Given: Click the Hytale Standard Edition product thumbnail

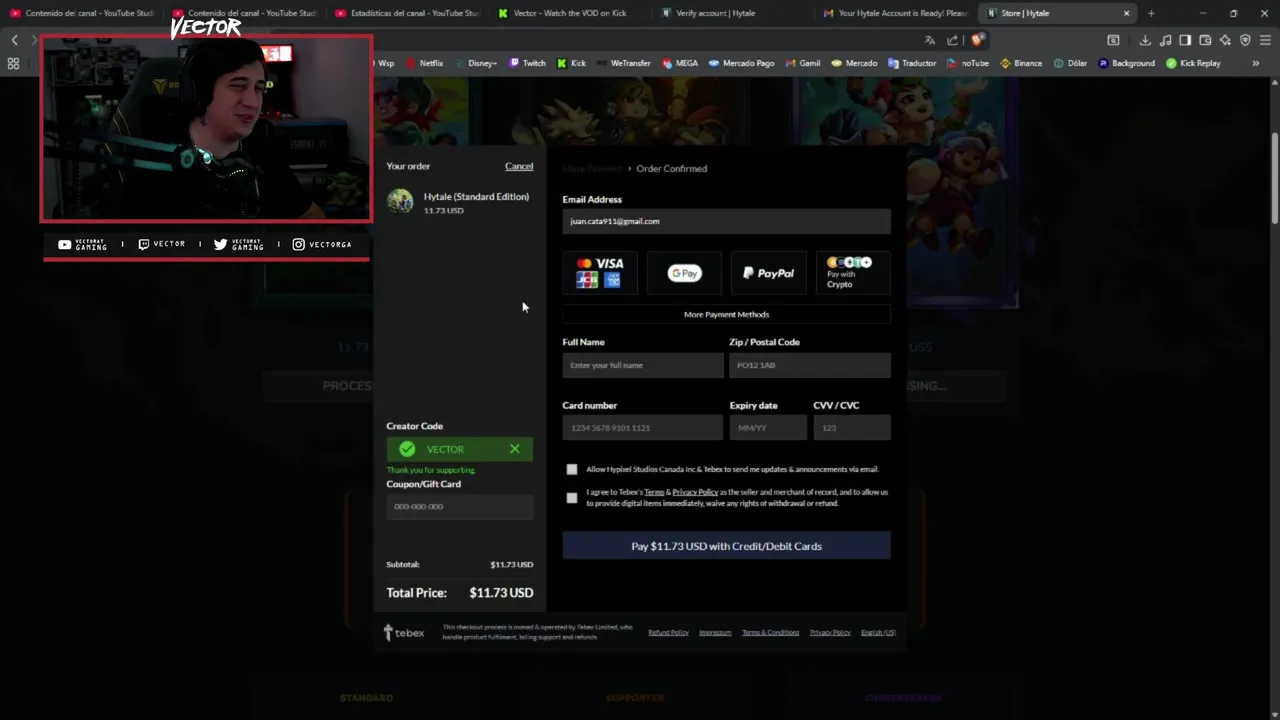Looking at the screenshot, I should coord(400,201).
